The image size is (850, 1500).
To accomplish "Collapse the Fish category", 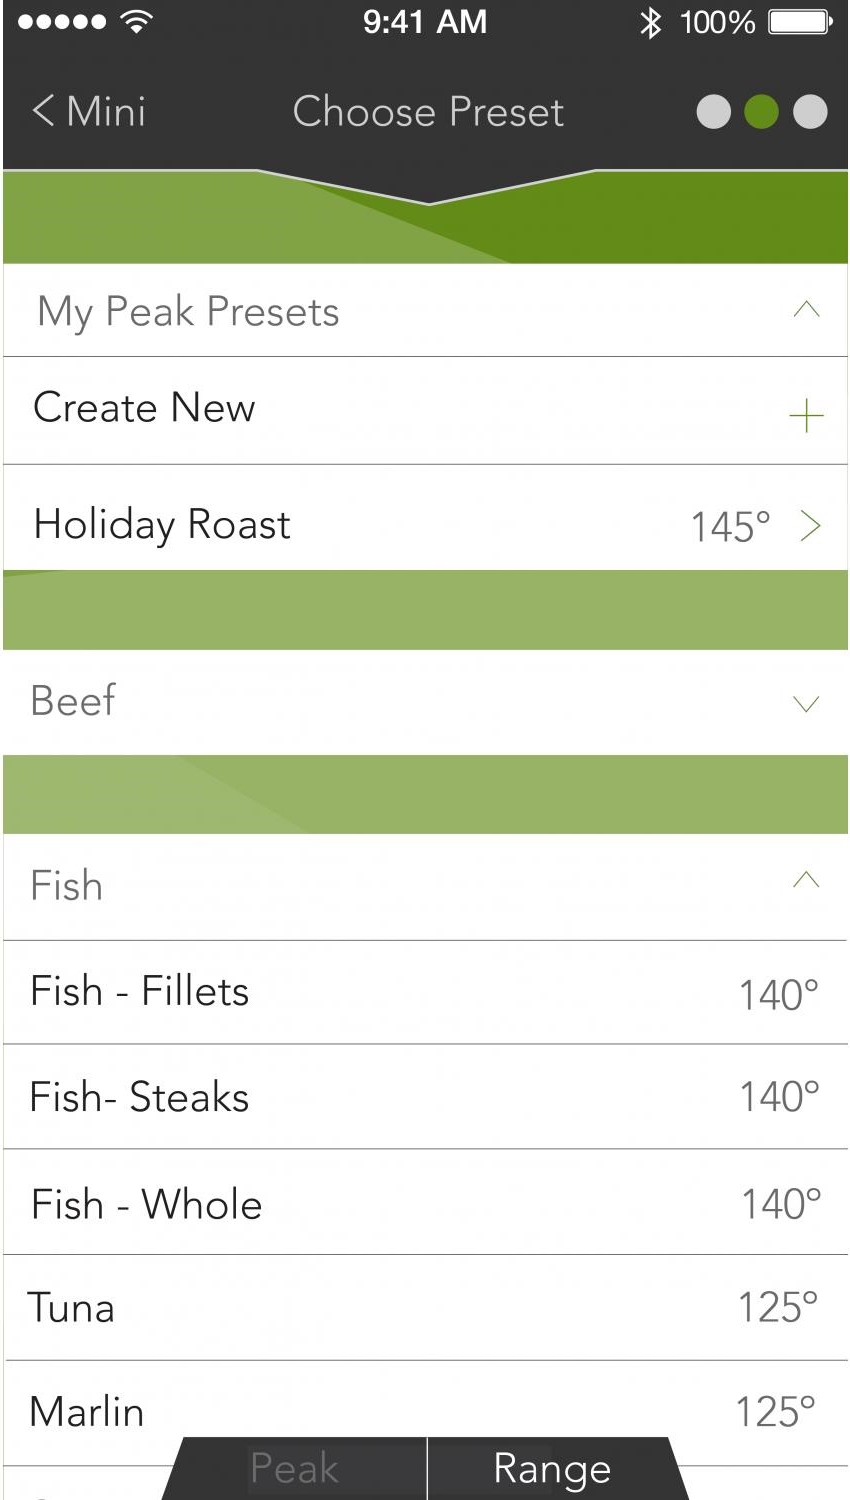I will [805, 881].
